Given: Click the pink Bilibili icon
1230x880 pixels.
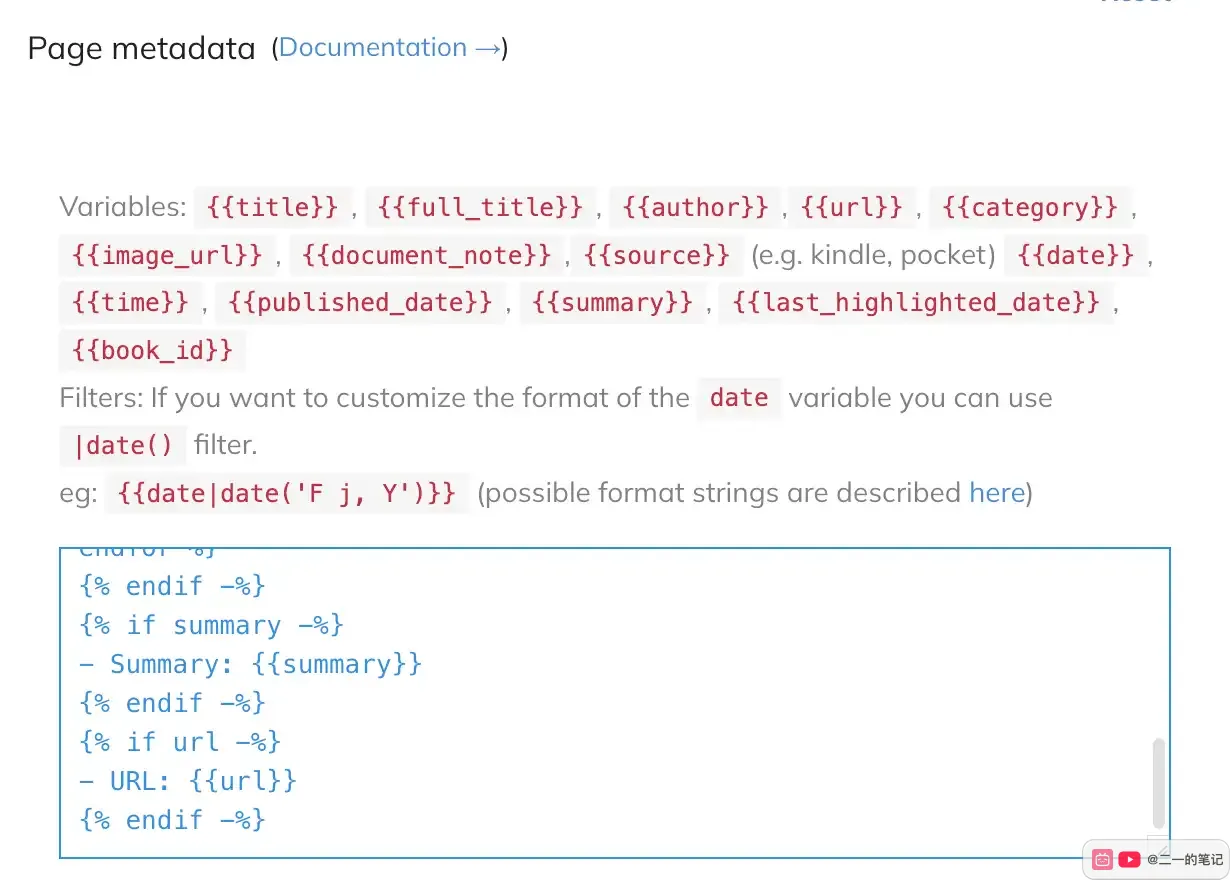Looking at the screenshot, I should tap(1102, 859).
